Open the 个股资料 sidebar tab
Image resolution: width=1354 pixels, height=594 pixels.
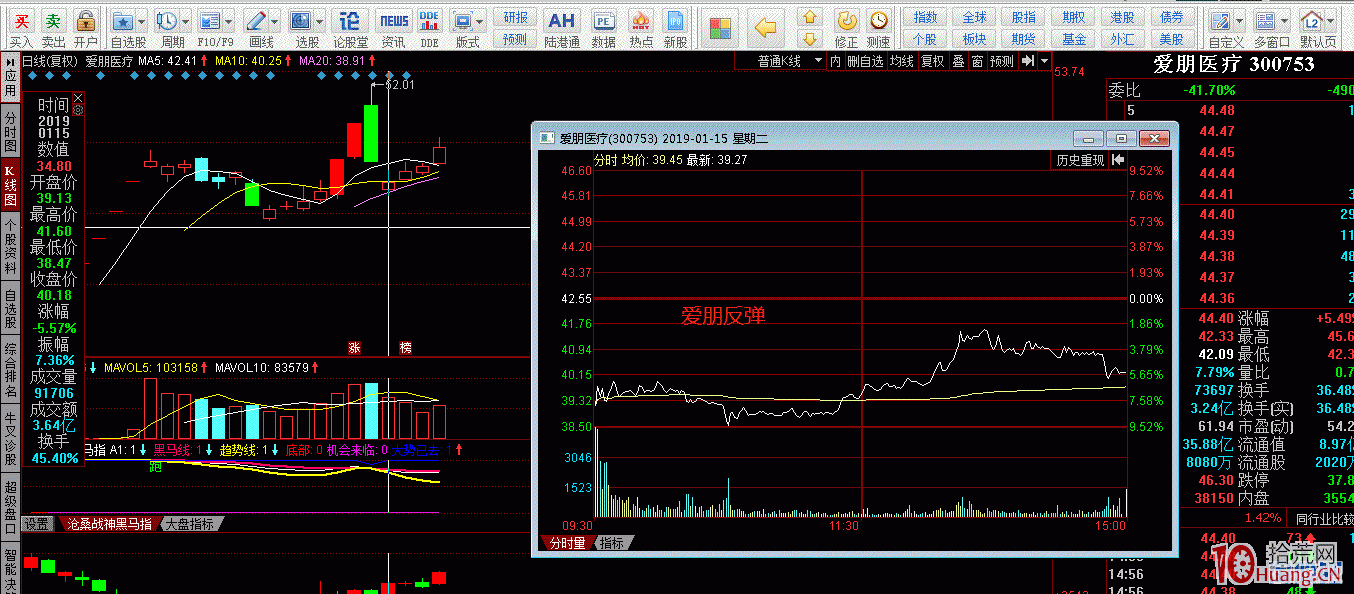click(x=9, y=246)
